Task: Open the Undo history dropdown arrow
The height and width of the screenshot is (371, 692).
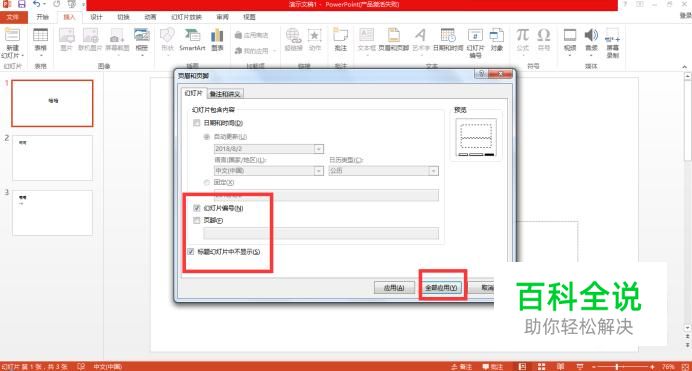Action: click(x=45, y=4)
